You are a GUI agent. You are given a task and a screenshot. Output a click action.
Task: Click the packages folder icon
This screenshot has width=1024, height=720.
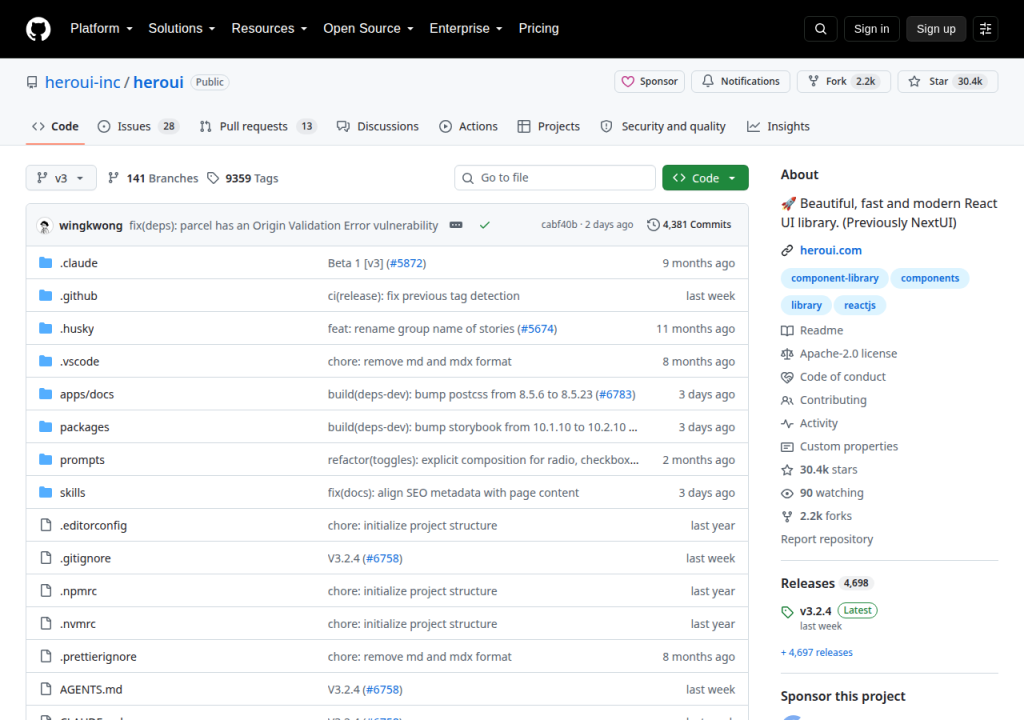tap(45, 427)
